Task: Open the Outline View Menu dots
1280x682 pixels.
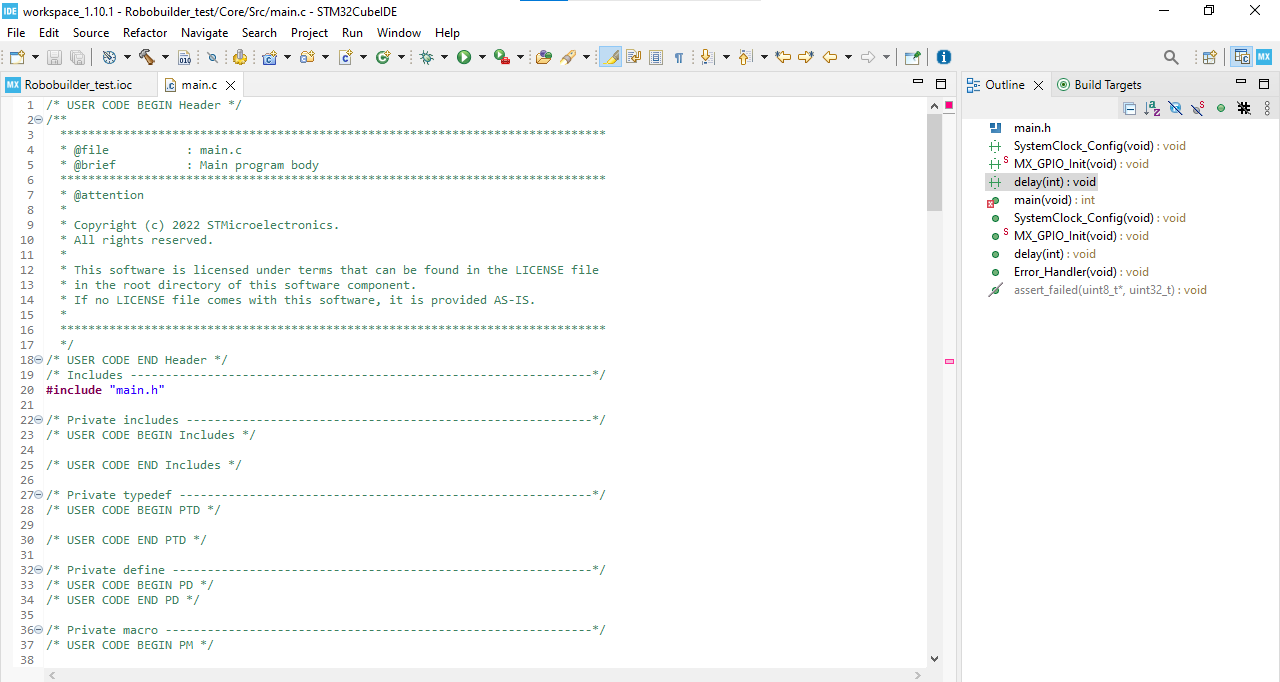Action: click(x=1267, y=108)
